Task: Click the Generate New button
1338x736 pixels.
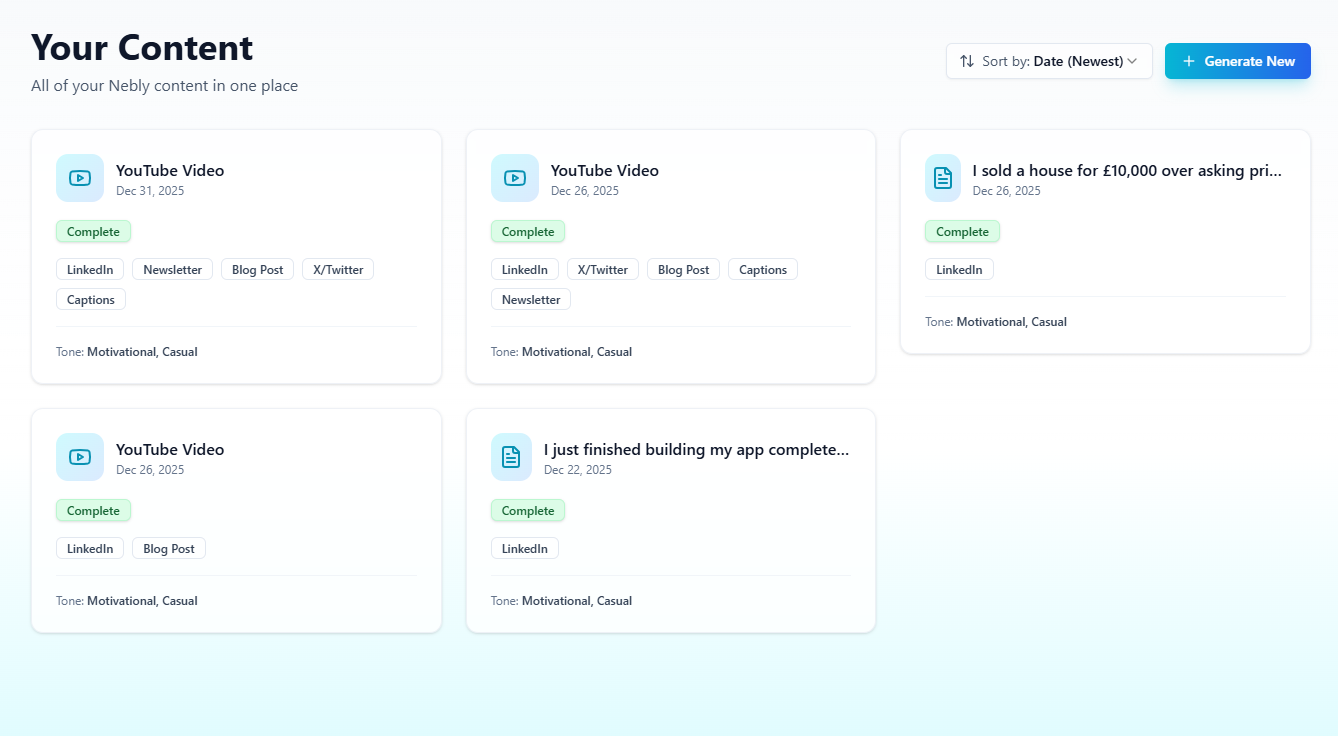Action: (x=1238, y=61)
